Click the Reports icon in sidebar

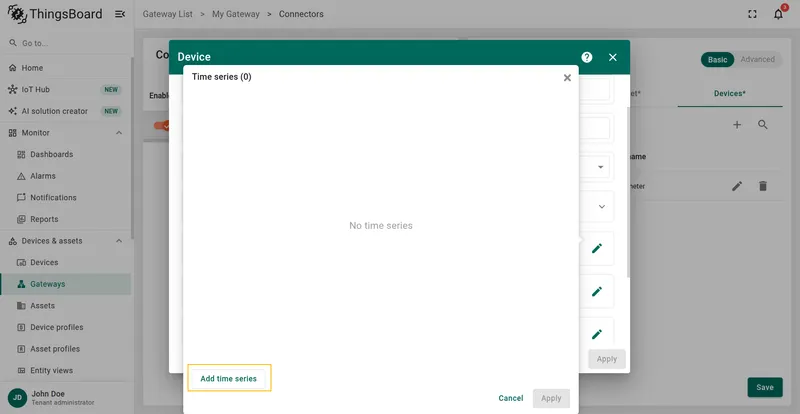coord(21,219)
